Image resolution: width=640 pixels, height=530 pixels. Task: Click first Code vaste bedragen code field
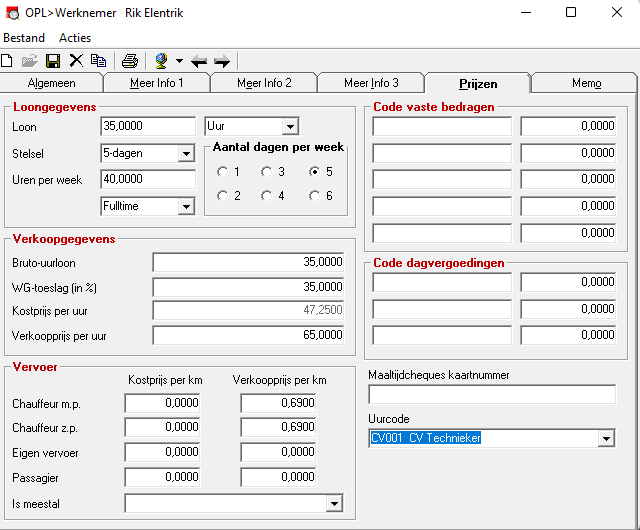442,126
